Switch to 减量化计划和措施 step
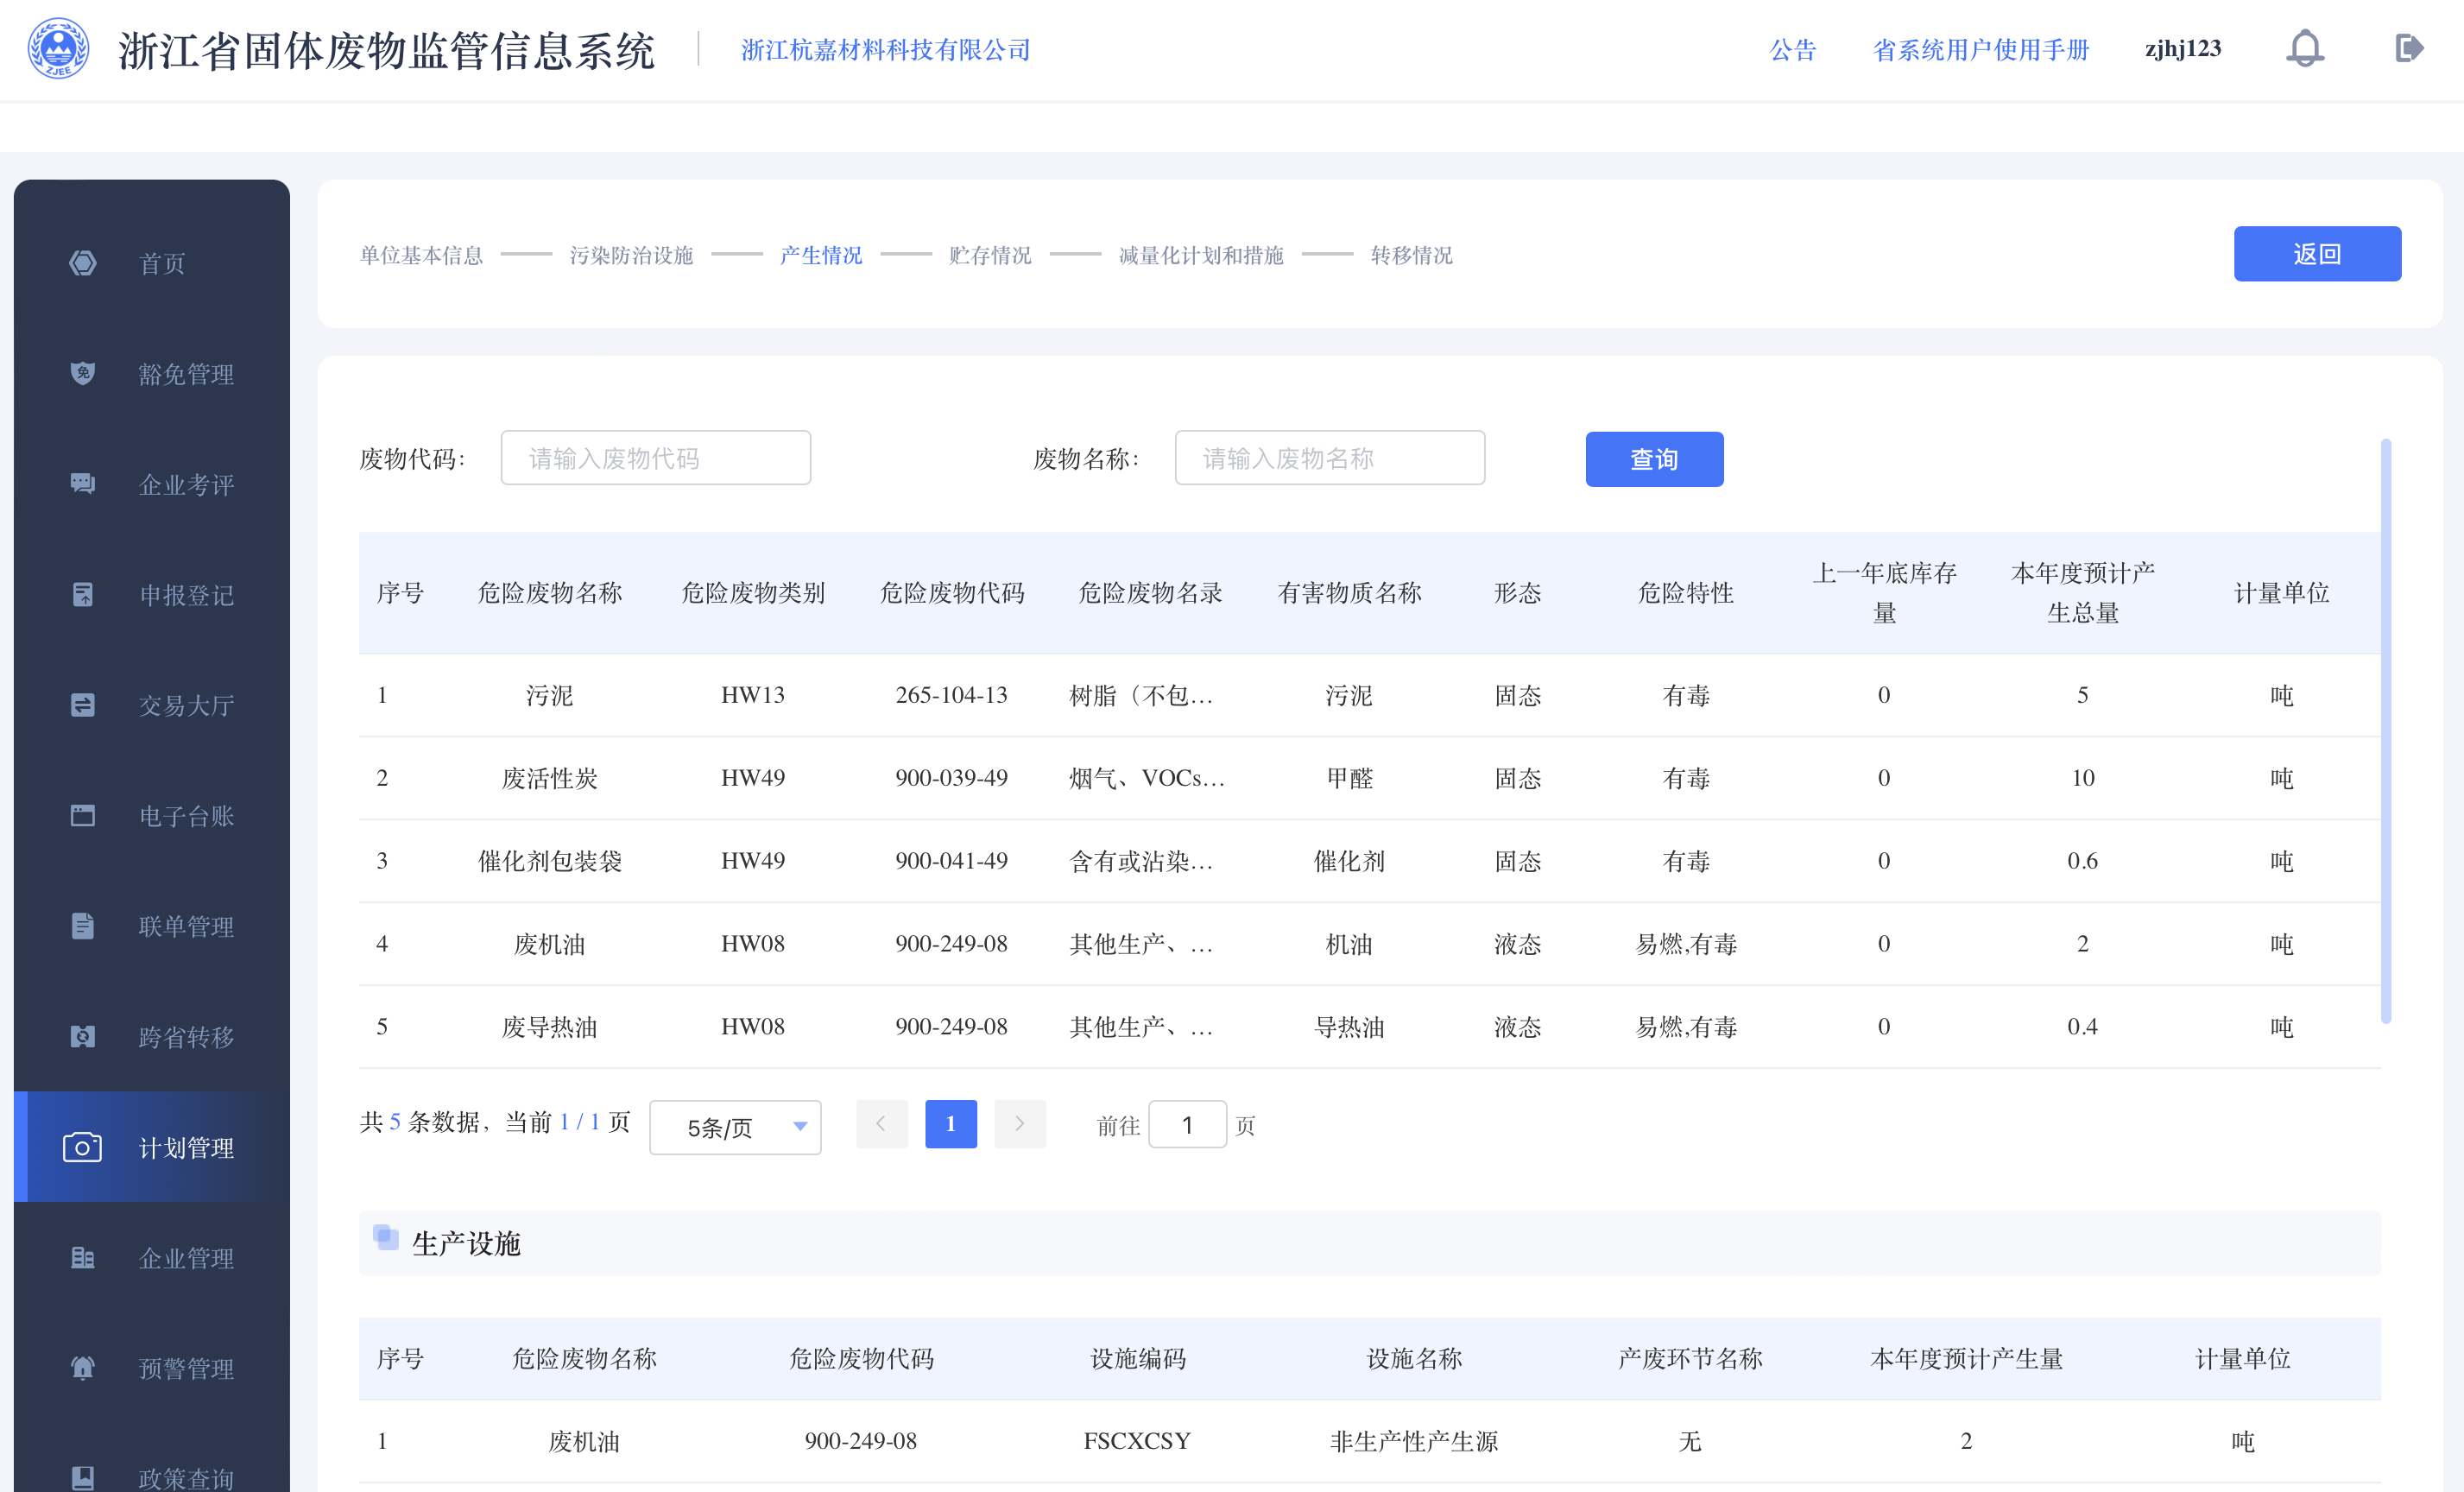This screenshot has width=2464, height=1492. tap(1201, 255)
